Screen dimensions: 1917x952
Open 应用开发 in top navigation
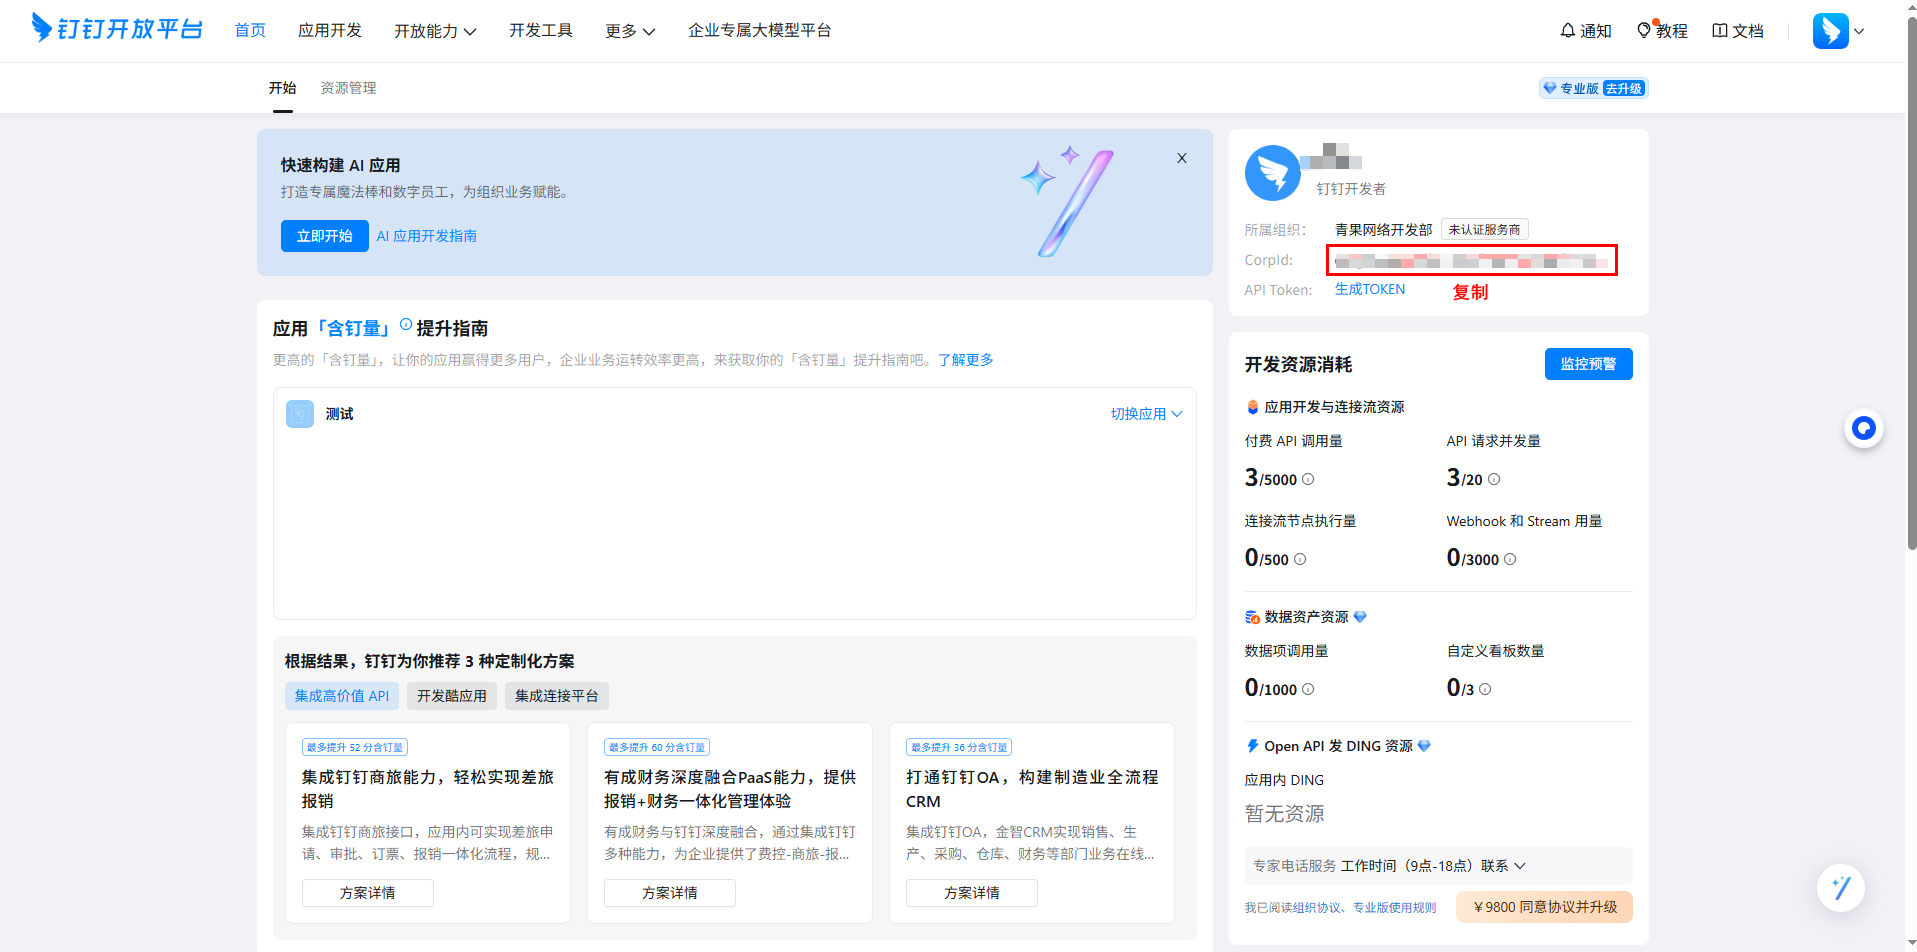330,31
